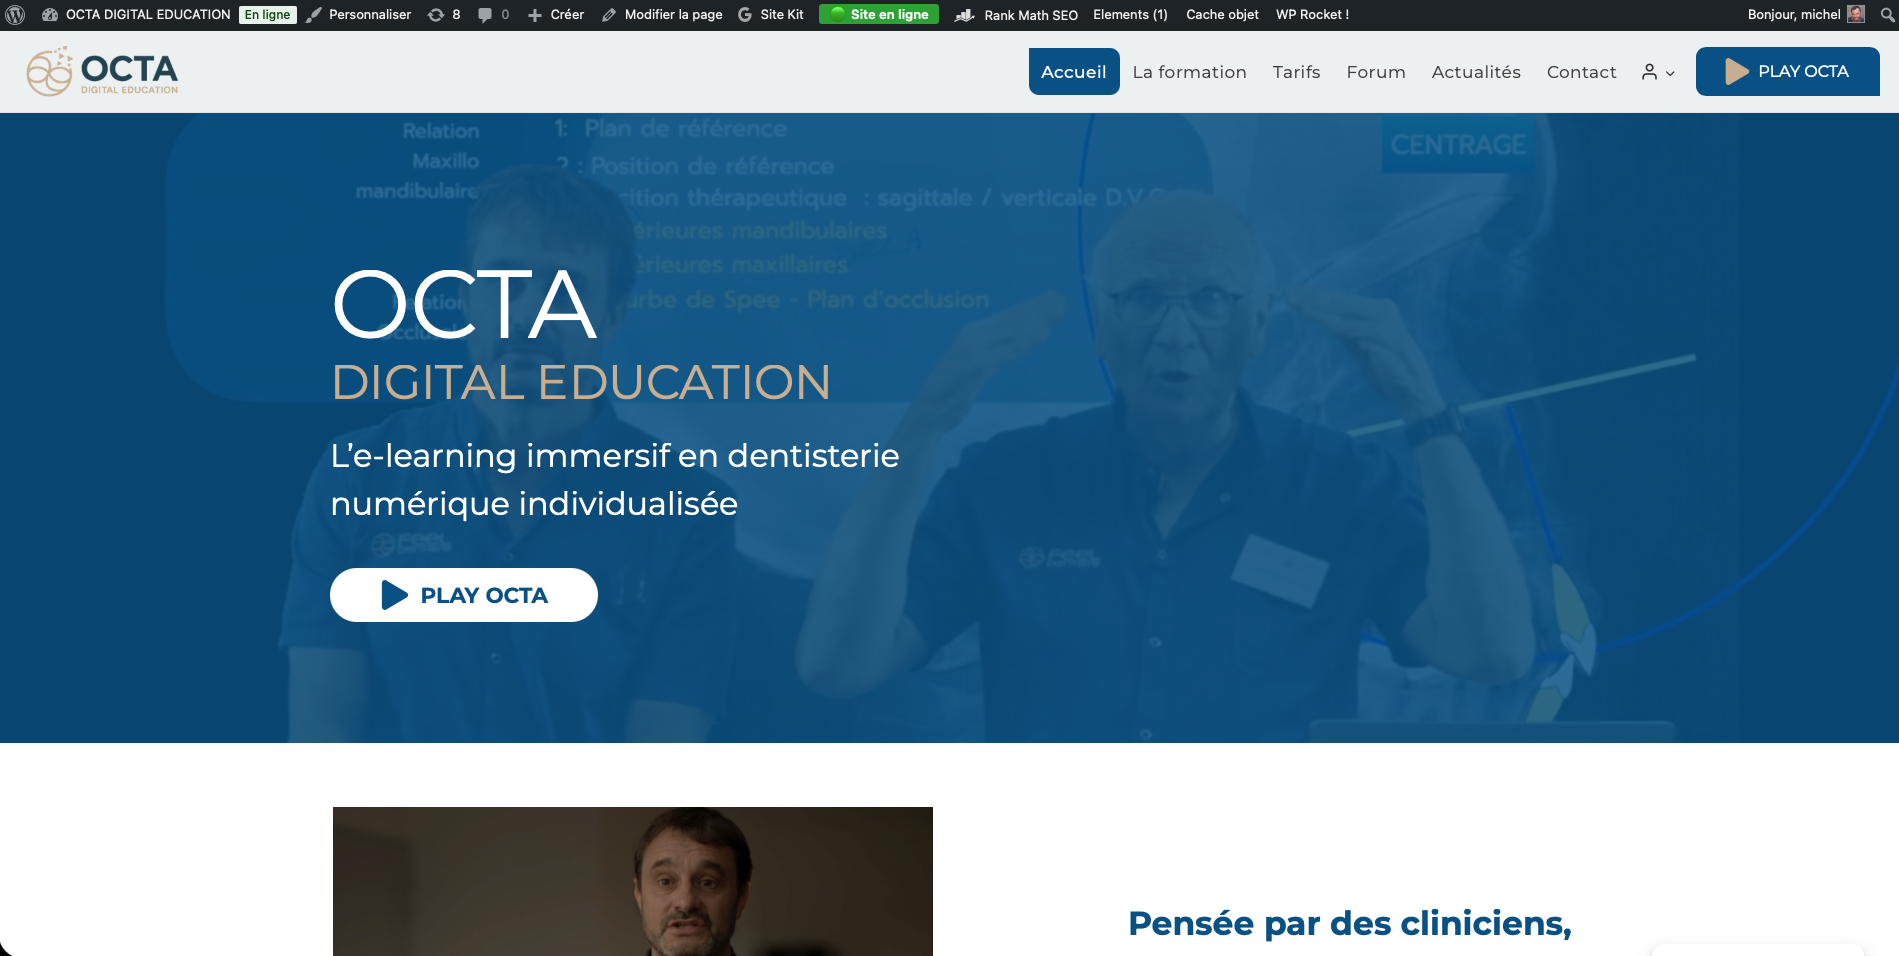Click the green 'Site en ligne' button
The width and height of the screenshot is (1899, 956).
pyautogui.click(x=879, y=14)
